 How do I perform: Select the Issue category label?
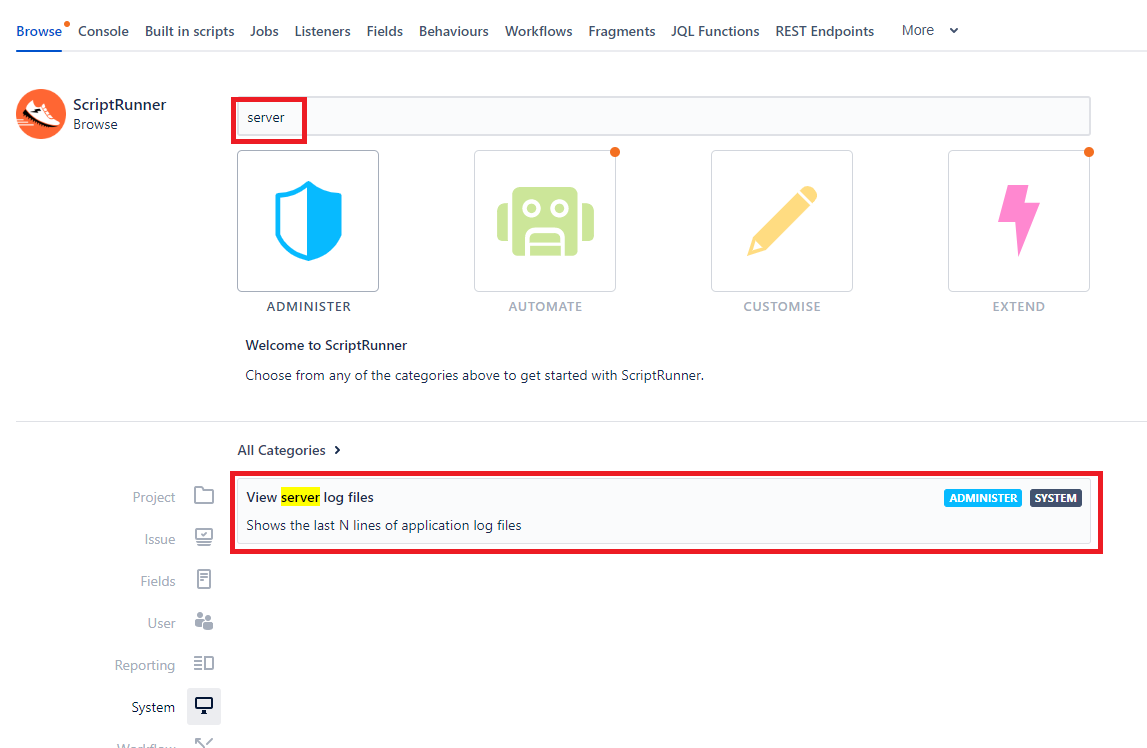pyautogui.click(x=159, y=539)
